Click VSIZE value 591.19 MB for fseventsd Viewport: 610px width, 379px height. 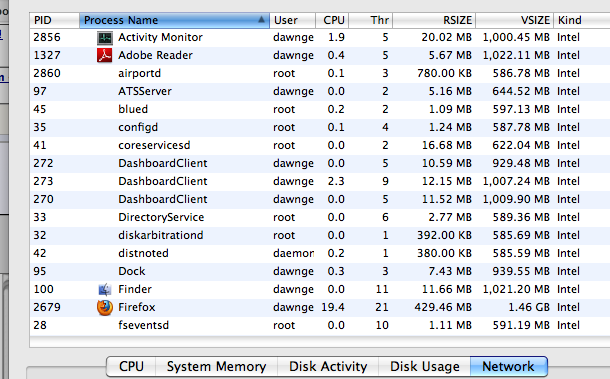[x=521, y=325]
